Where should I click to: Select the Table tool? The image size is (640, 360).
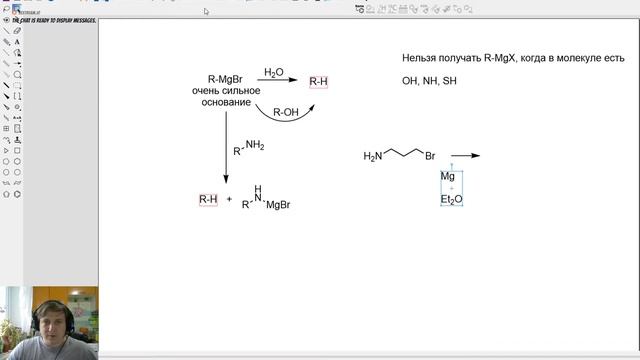(6, 129)
